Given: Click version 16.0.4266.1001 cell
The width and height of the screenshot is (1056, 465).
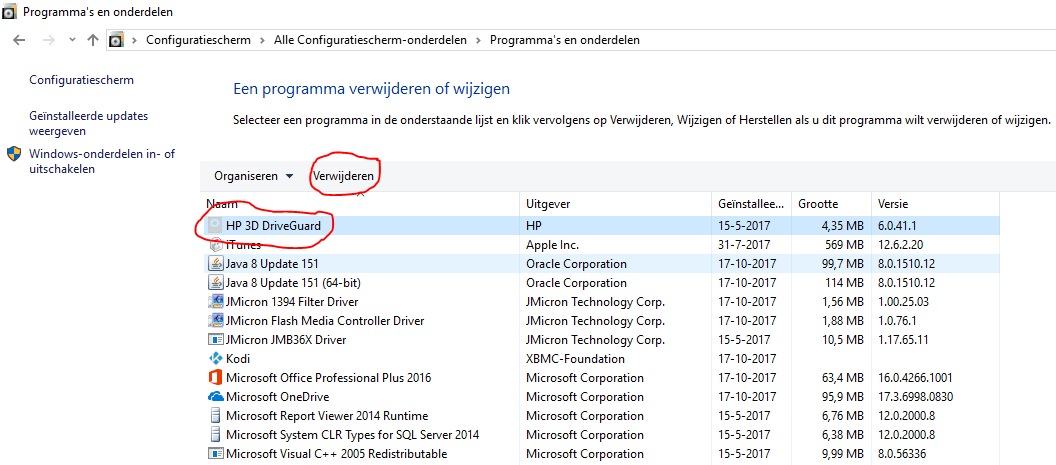Looking at the screenshot, I should click(x=915, y=377).
